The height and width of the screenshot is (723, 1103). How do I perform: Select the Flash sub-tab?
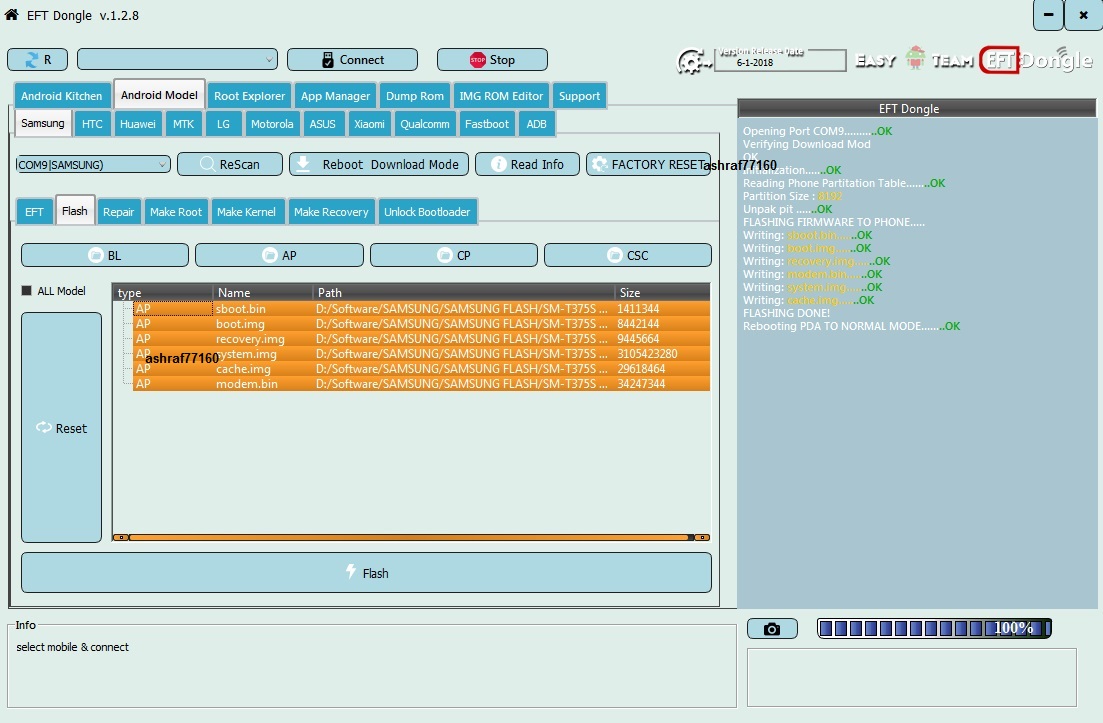coord(75,210)
